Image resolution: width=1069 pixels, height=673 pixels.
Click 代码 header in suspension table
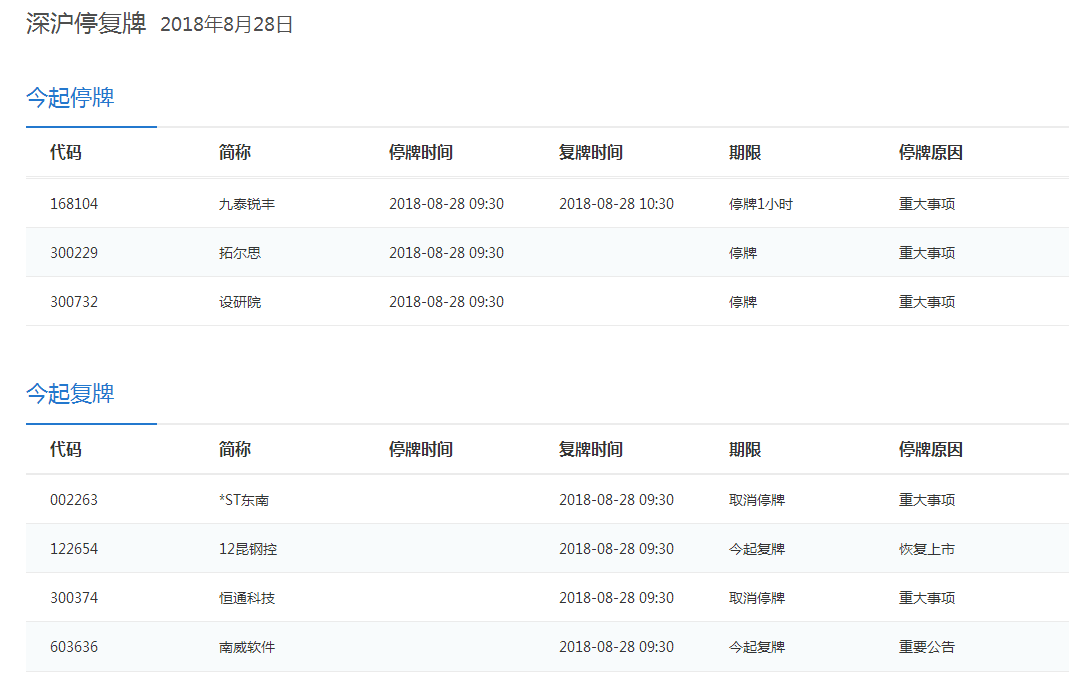[66, 153]
